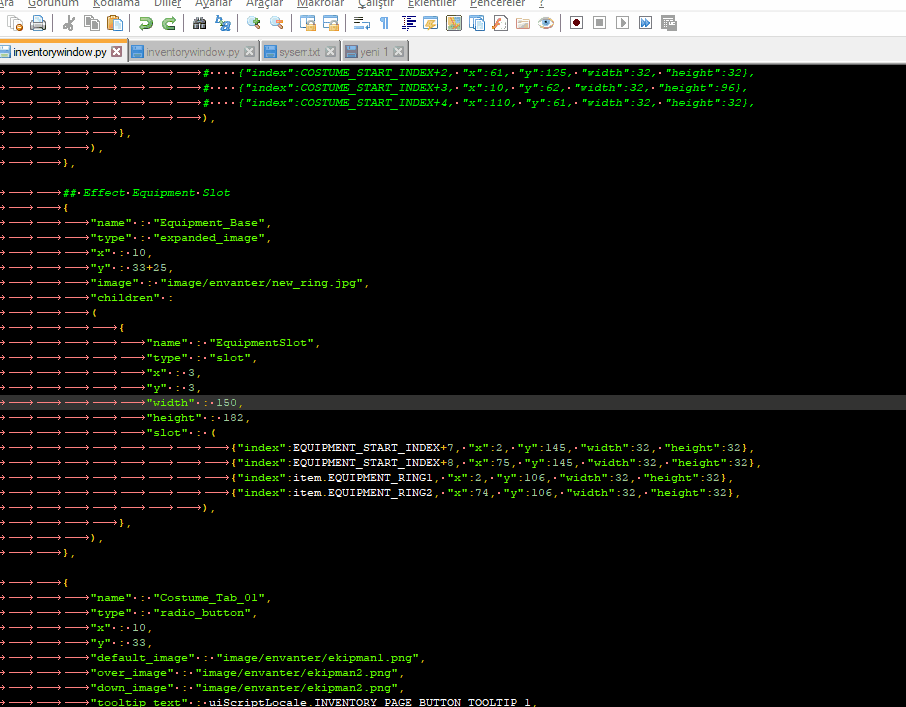Run macro multiple times fast-forward icon

645,23
